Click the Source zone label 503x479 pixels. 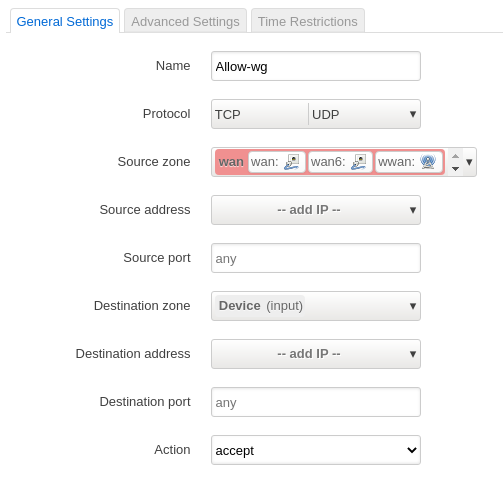click(154, 162)
